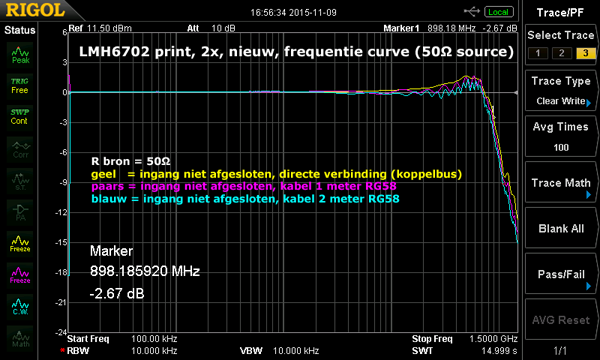Click the yellow Freeze trace icon
This screenshot has width=600, height=360.
(20, 244)
